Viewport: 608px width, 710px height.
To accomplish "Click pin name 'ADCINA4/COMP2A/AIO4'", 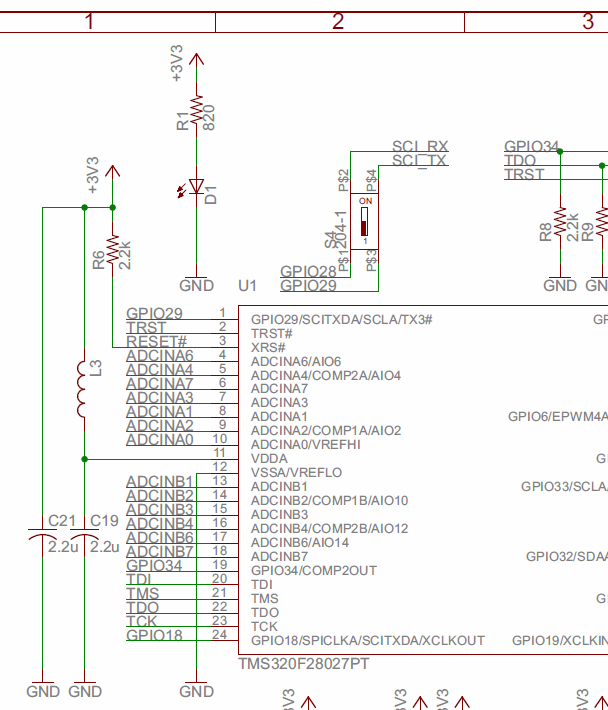I will click(326, 376).
